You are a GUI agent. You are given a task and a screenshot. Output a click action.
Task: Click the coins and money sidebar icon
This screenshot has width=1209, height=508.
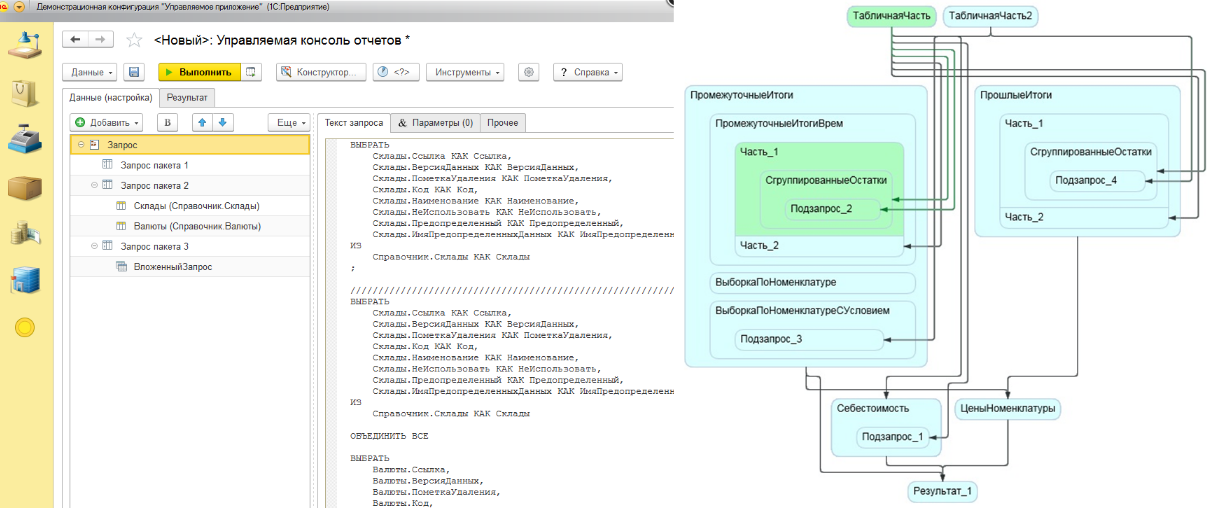25,233
